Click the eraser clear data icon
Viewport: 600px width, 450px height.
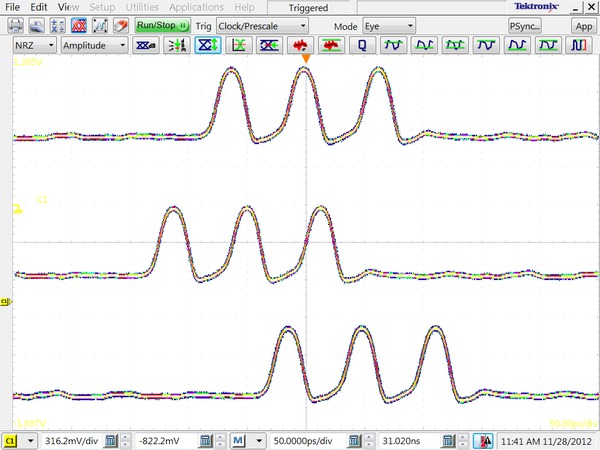(x=120, y=25)
